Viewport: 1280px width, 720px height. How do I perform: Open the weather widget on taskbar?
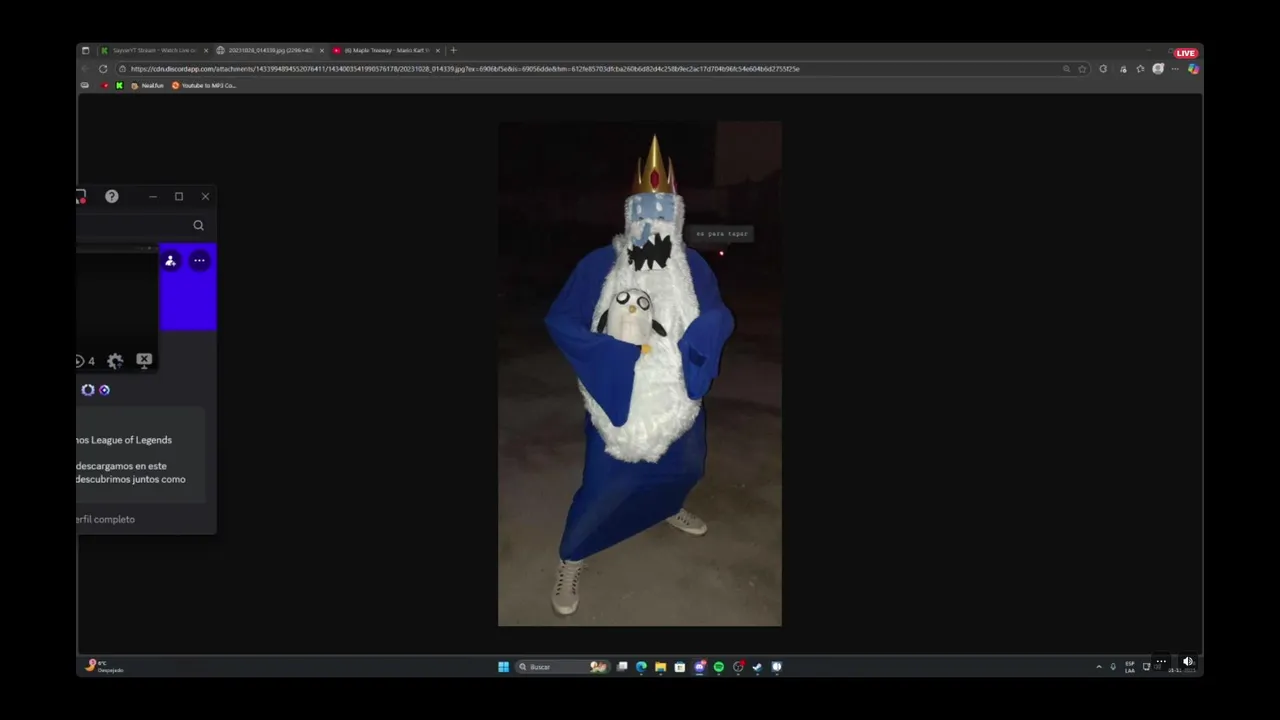click(104, 666)
